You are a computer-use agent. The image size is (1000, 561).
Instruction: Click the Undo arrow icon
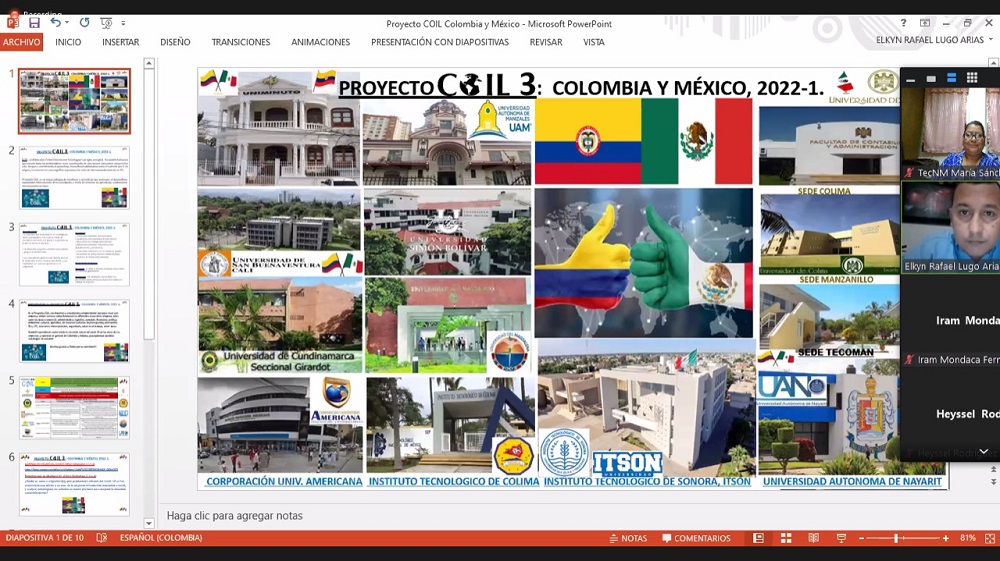coord(56,23)
